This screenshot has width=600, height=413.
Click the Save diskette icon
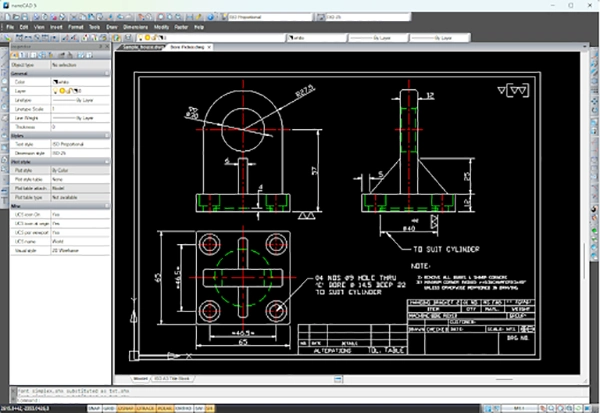pyautogui.click(x=24, y=17)
